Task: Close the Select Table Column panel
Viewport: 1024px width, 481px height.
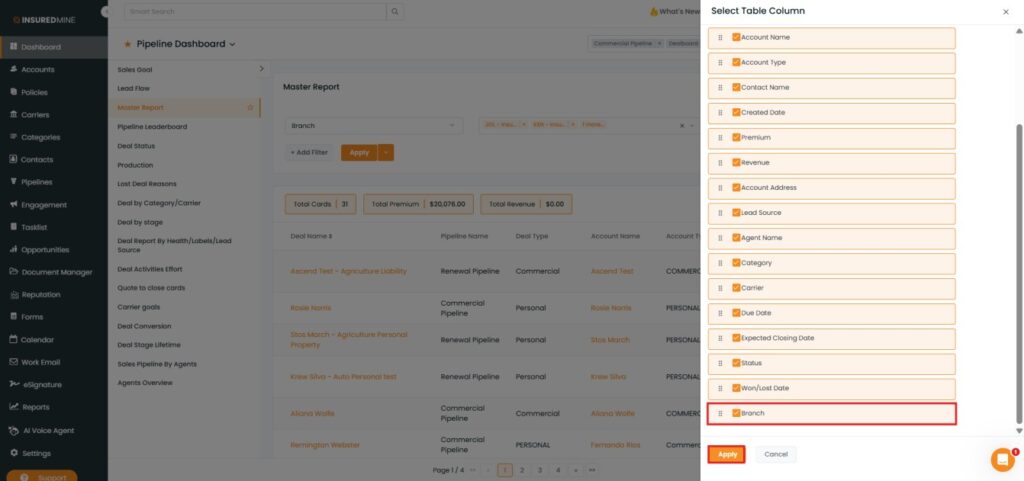Action: [x=1005, y=11]
